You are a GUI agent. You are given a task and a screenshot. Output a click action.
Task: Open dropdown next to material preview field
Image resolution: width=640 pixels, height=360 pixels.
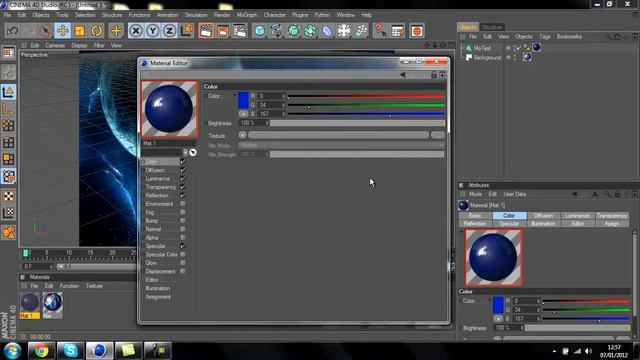185,152
